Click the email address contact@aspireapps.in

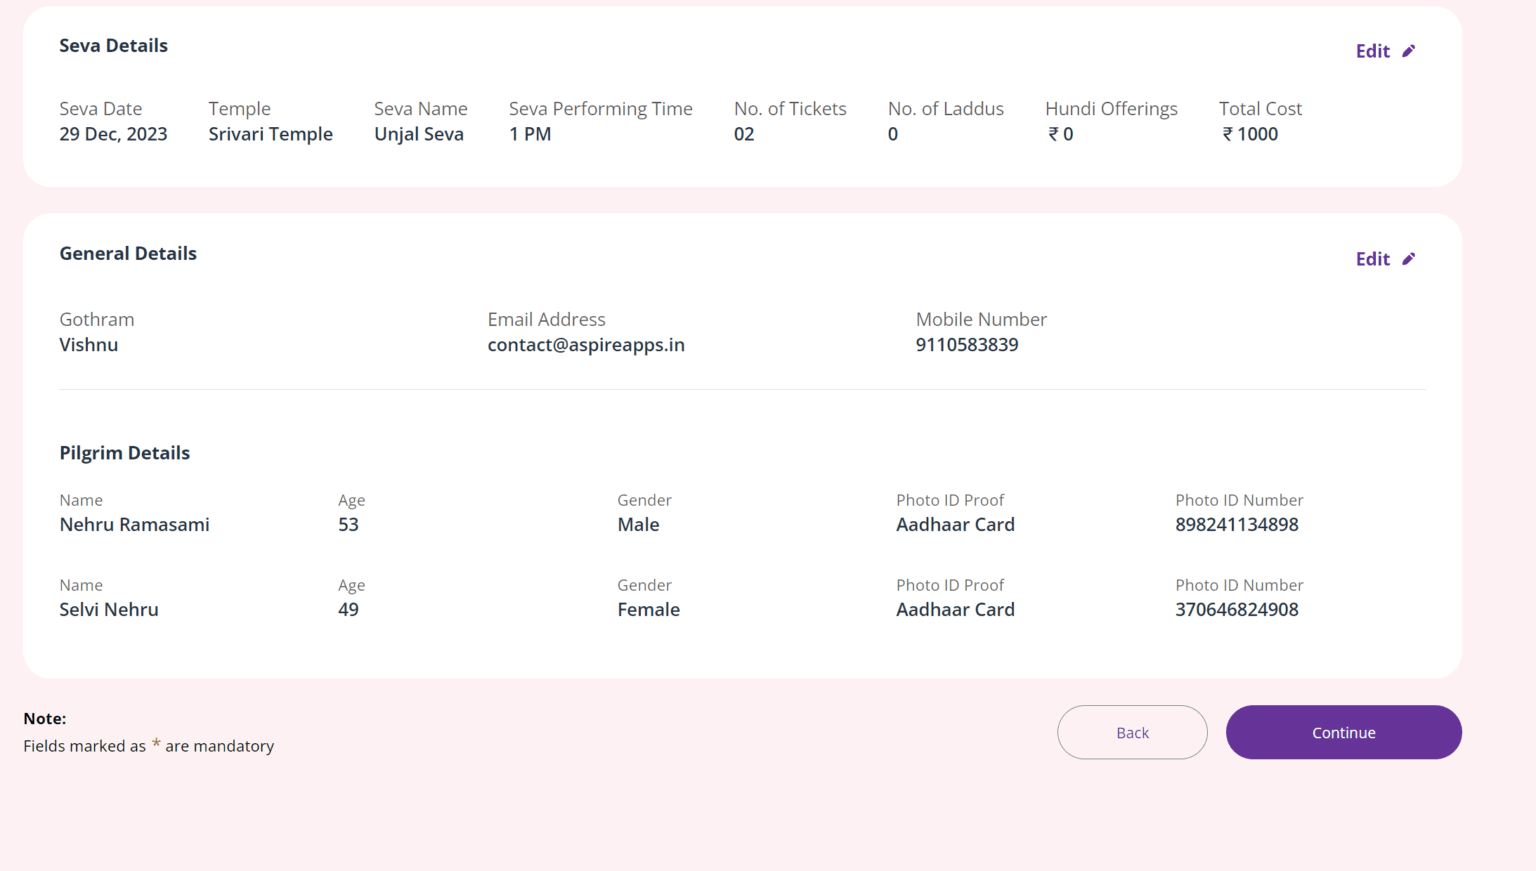(x=586, y=344)
